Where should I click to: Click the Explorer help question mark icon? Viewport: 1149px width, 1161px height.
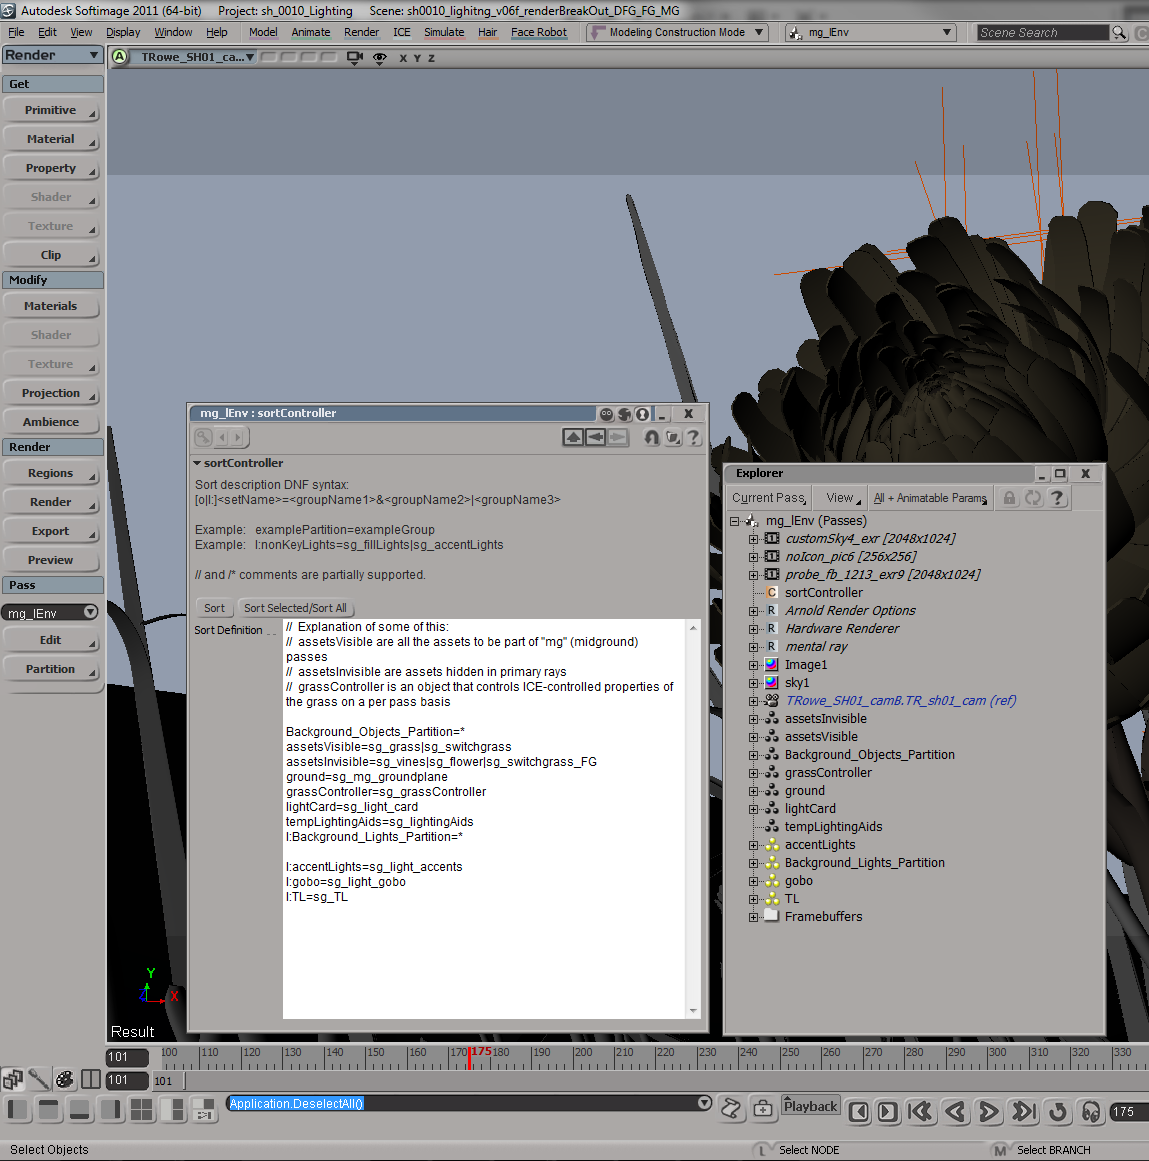point(1057,498)
